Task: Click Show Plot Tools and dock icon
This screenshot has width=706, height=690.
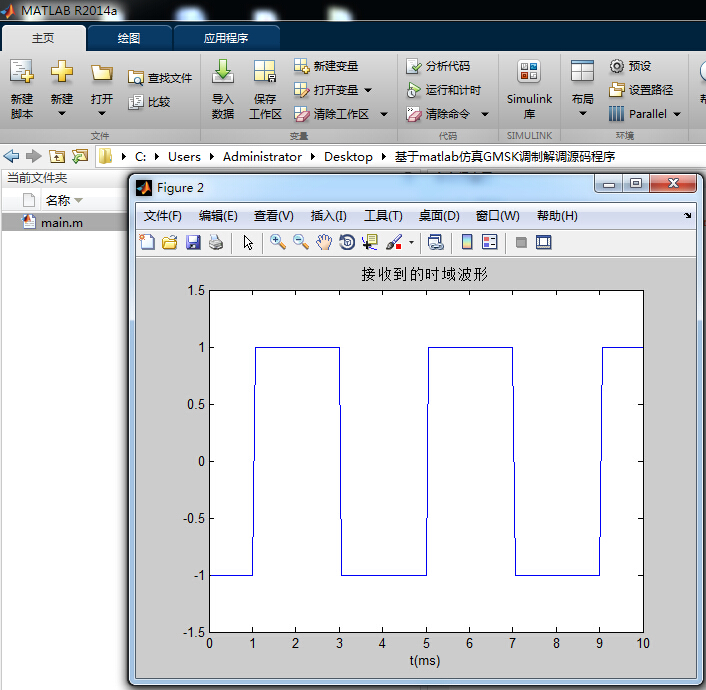Action: click(x=543, y=242)
